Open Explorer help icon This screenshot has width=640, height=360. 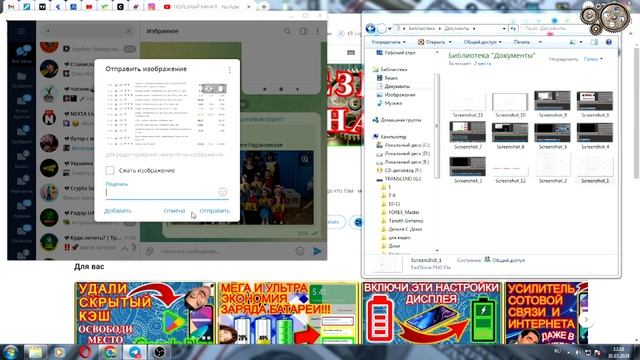click(x=609, y=42)
